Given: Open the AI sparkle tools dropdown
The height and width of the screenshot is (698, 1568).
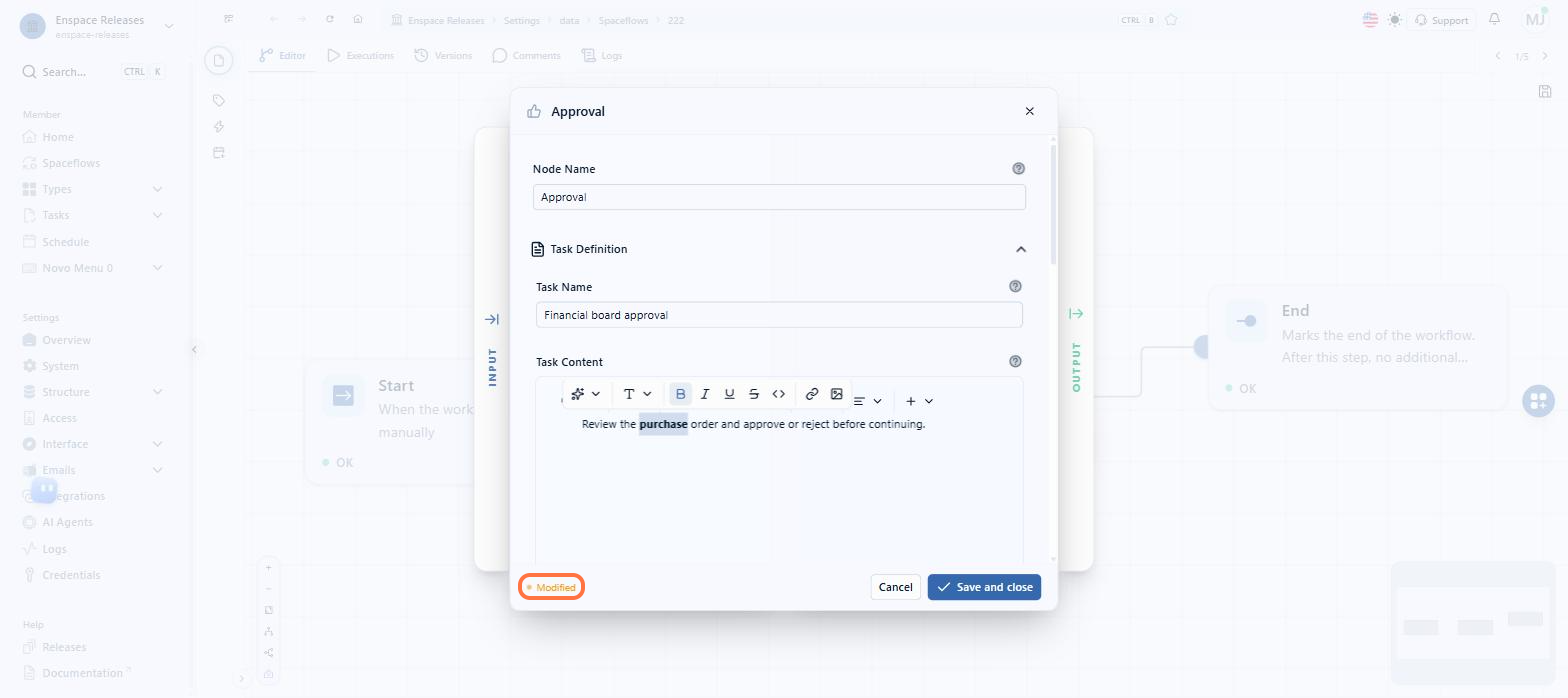Looking at the screenshot, I should (585, 394).
